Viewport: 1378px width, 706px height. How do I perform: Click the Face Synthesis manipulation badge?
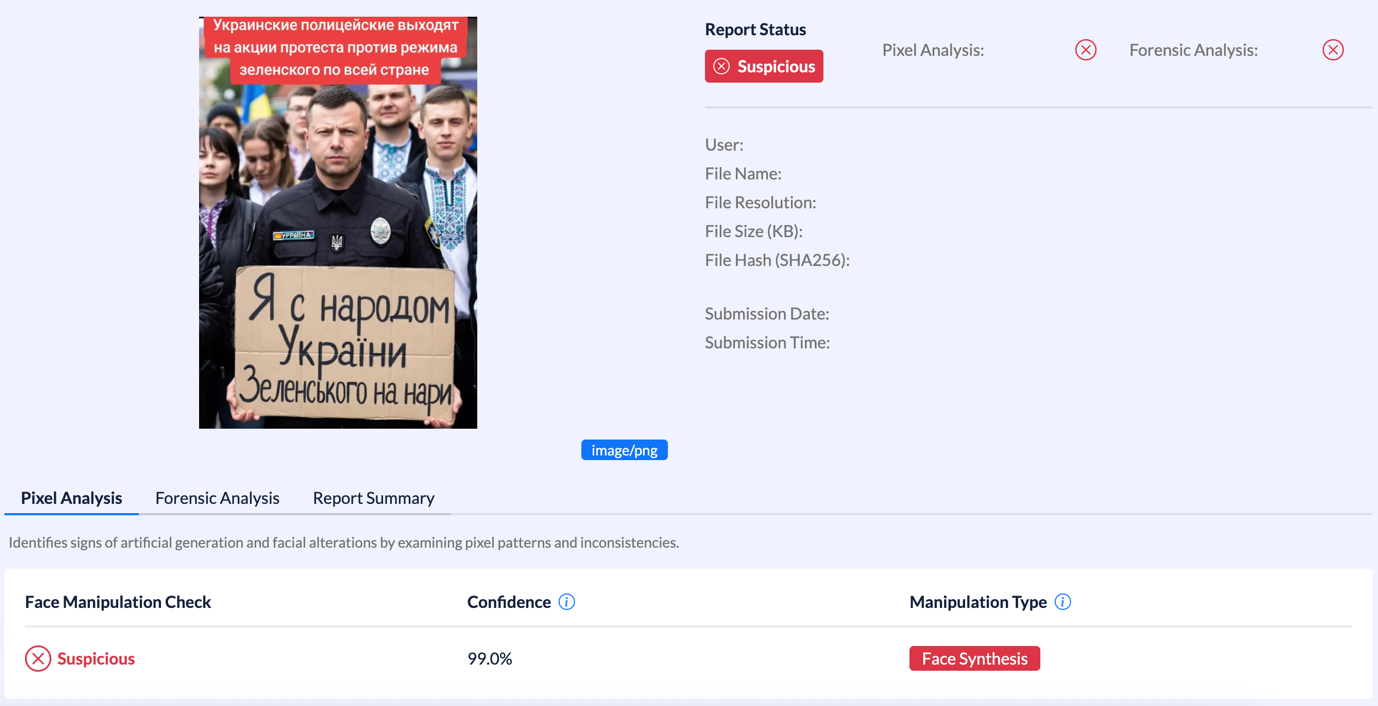[974, 659]
